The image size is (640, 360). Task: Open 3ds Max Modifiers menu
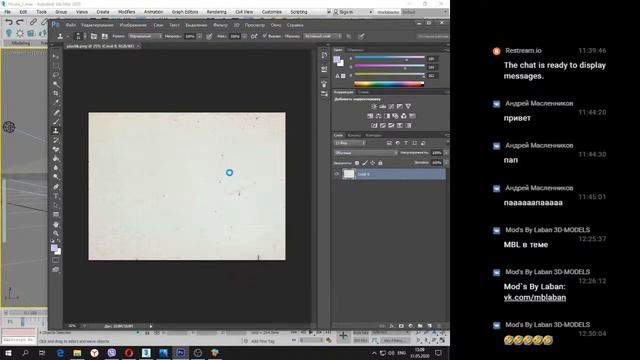tap(127, 12)
